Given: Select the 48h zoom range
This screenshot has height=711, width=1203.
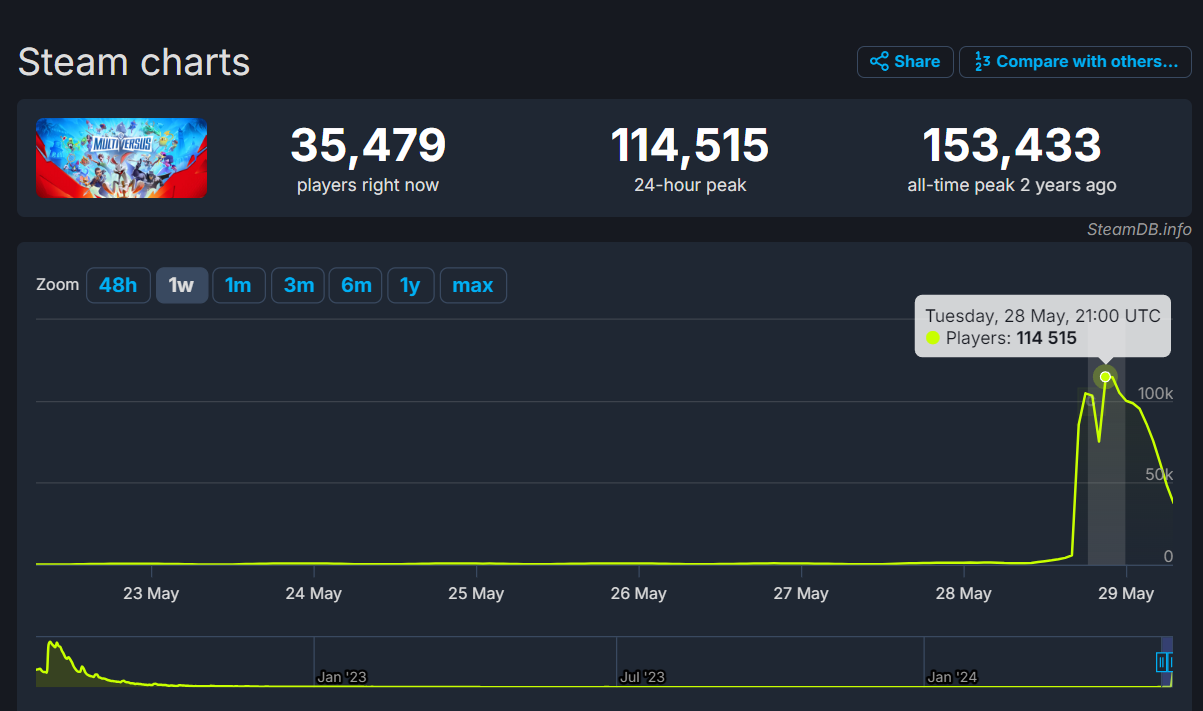Looking at the screenshot, I should (118, 285).
